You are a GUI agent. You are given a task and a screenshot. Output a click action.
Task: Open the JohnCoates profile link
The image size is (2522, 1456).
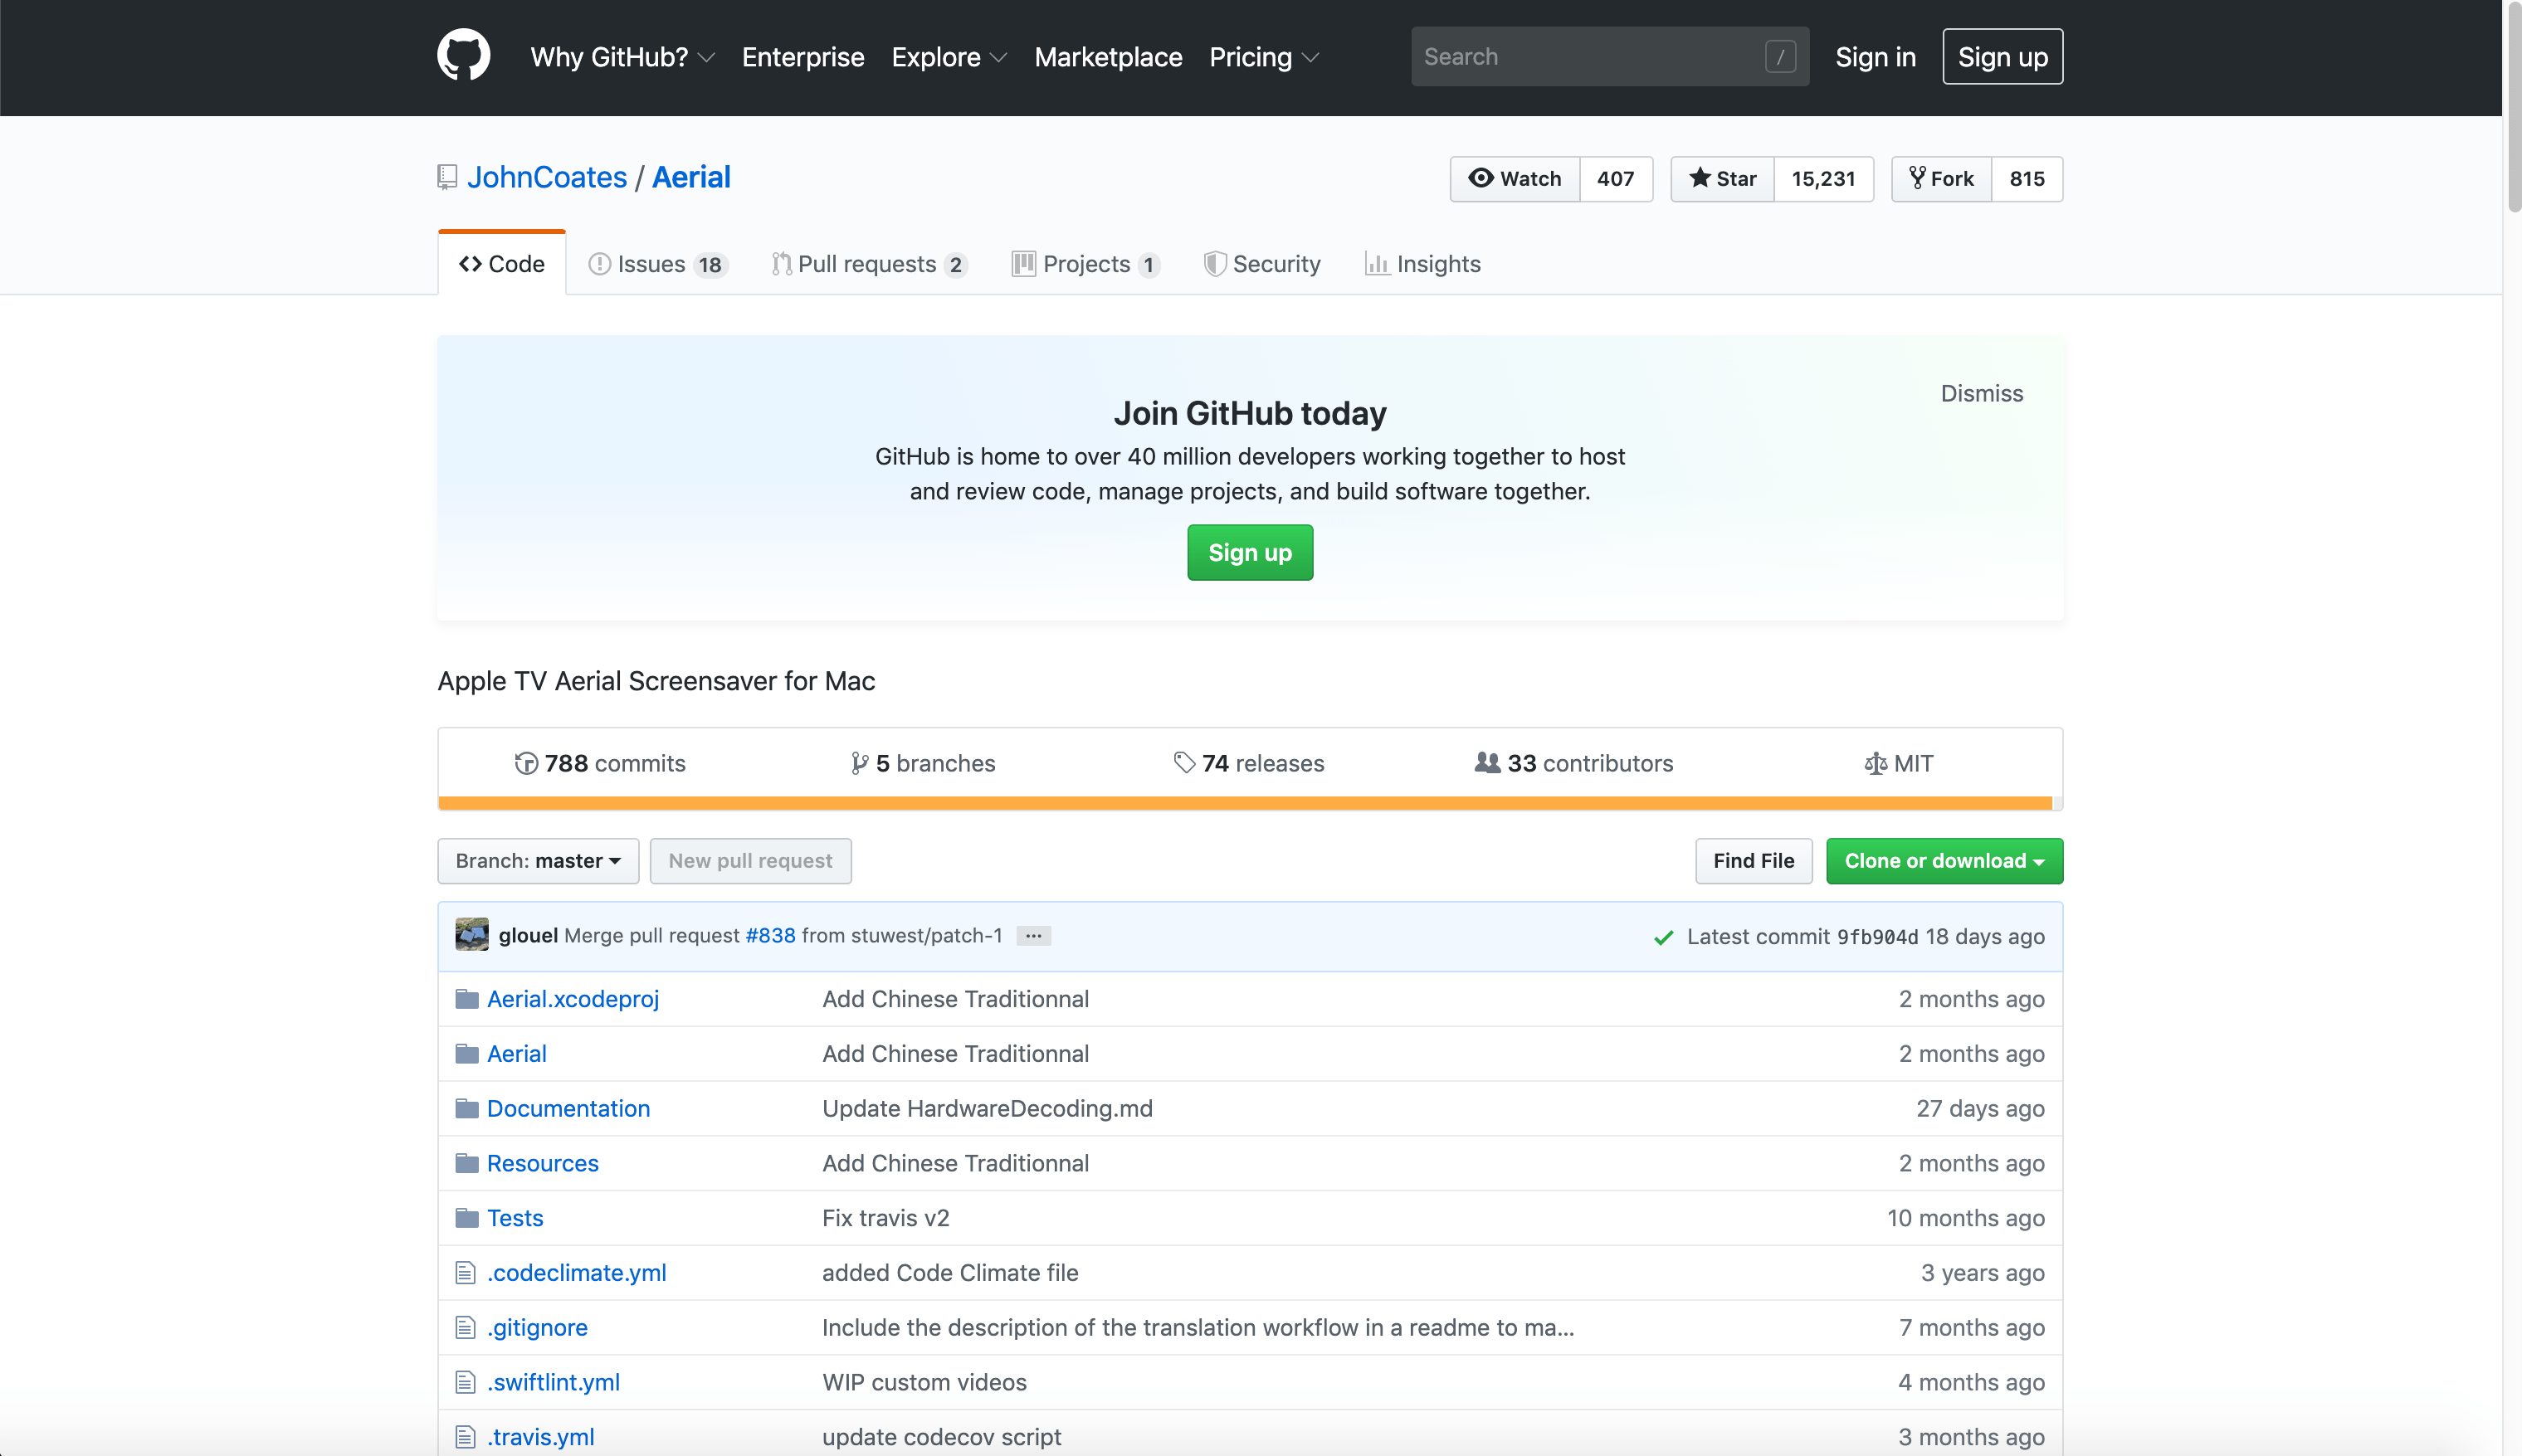point(547,177)
